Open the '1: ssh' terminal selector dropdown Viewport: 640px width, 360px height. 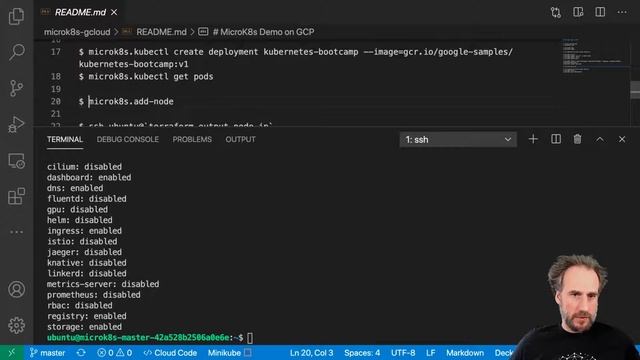point(458,140)
